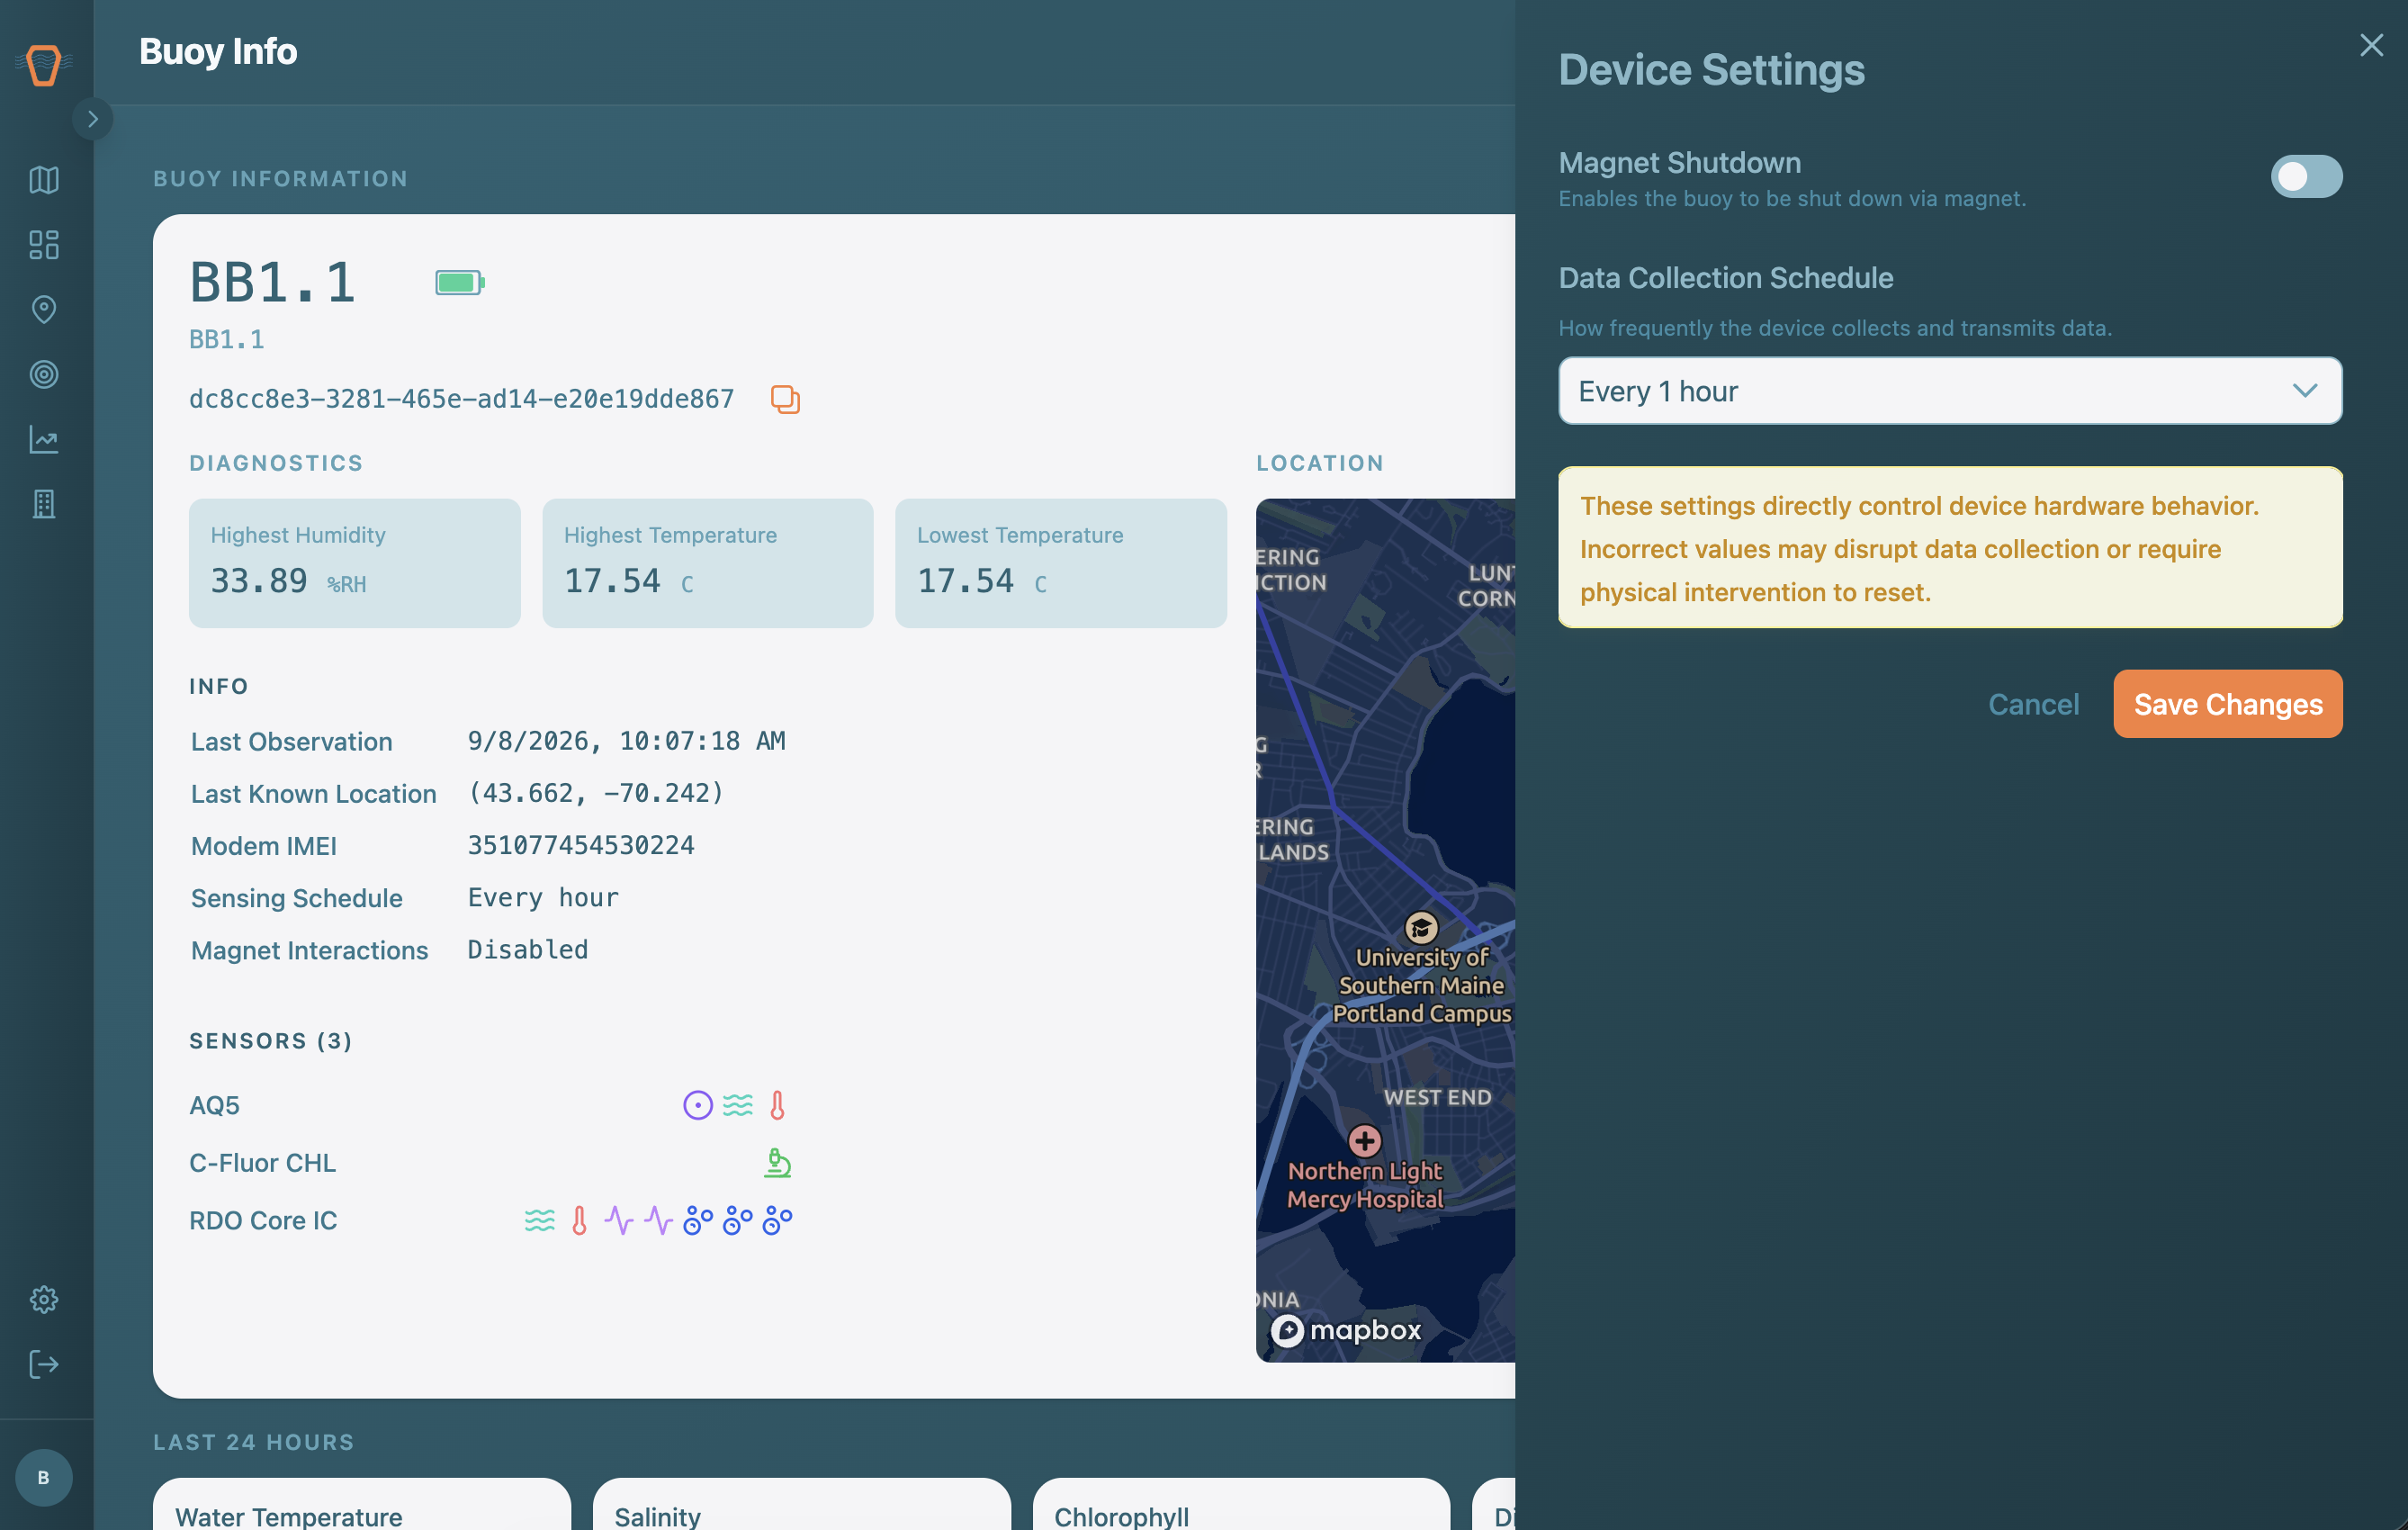Select the C-Fluor CHL sensor name
2408x1530 pixels.
[263, 1163]
